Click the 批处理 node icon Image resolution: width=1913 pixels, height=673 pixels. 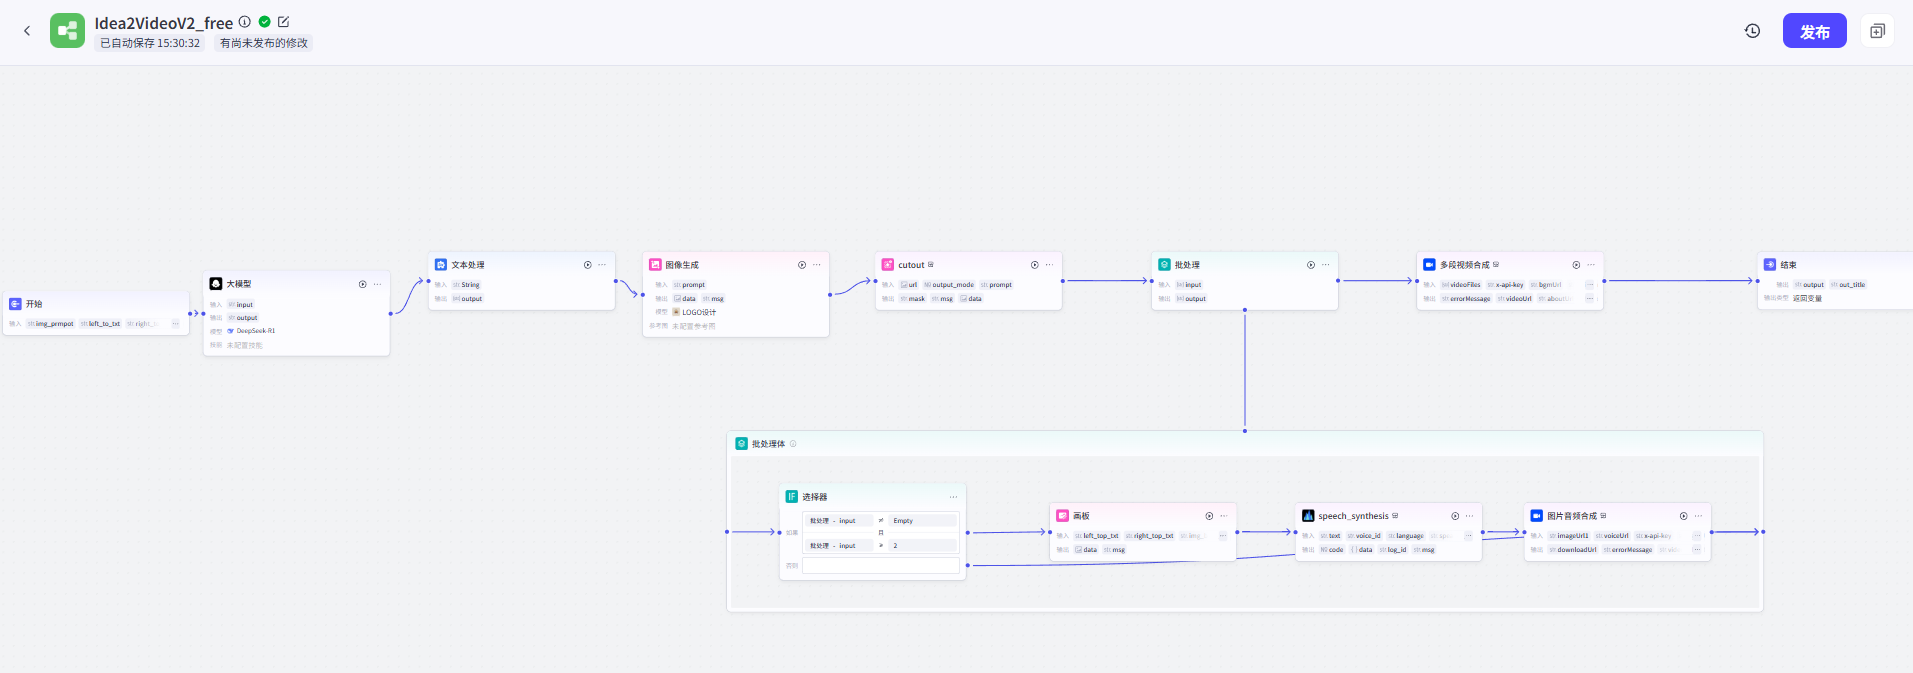click(1164, 265)
